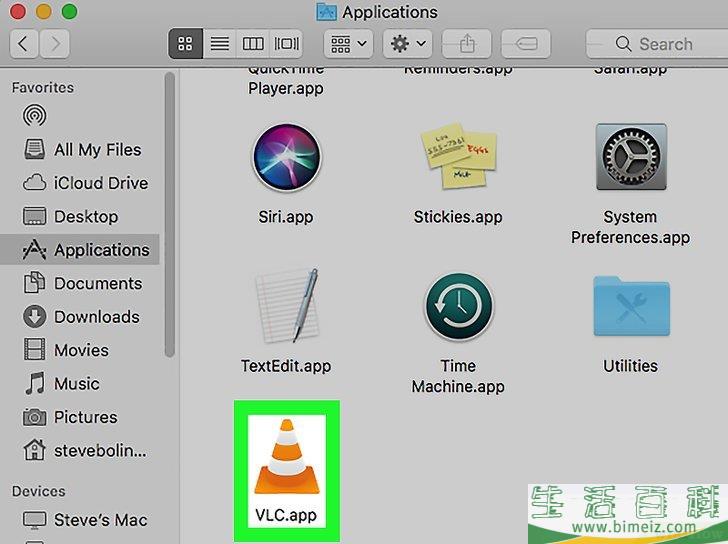
Task: Click the AirDrop icon in the sidebar
Action: click(35, 116)
